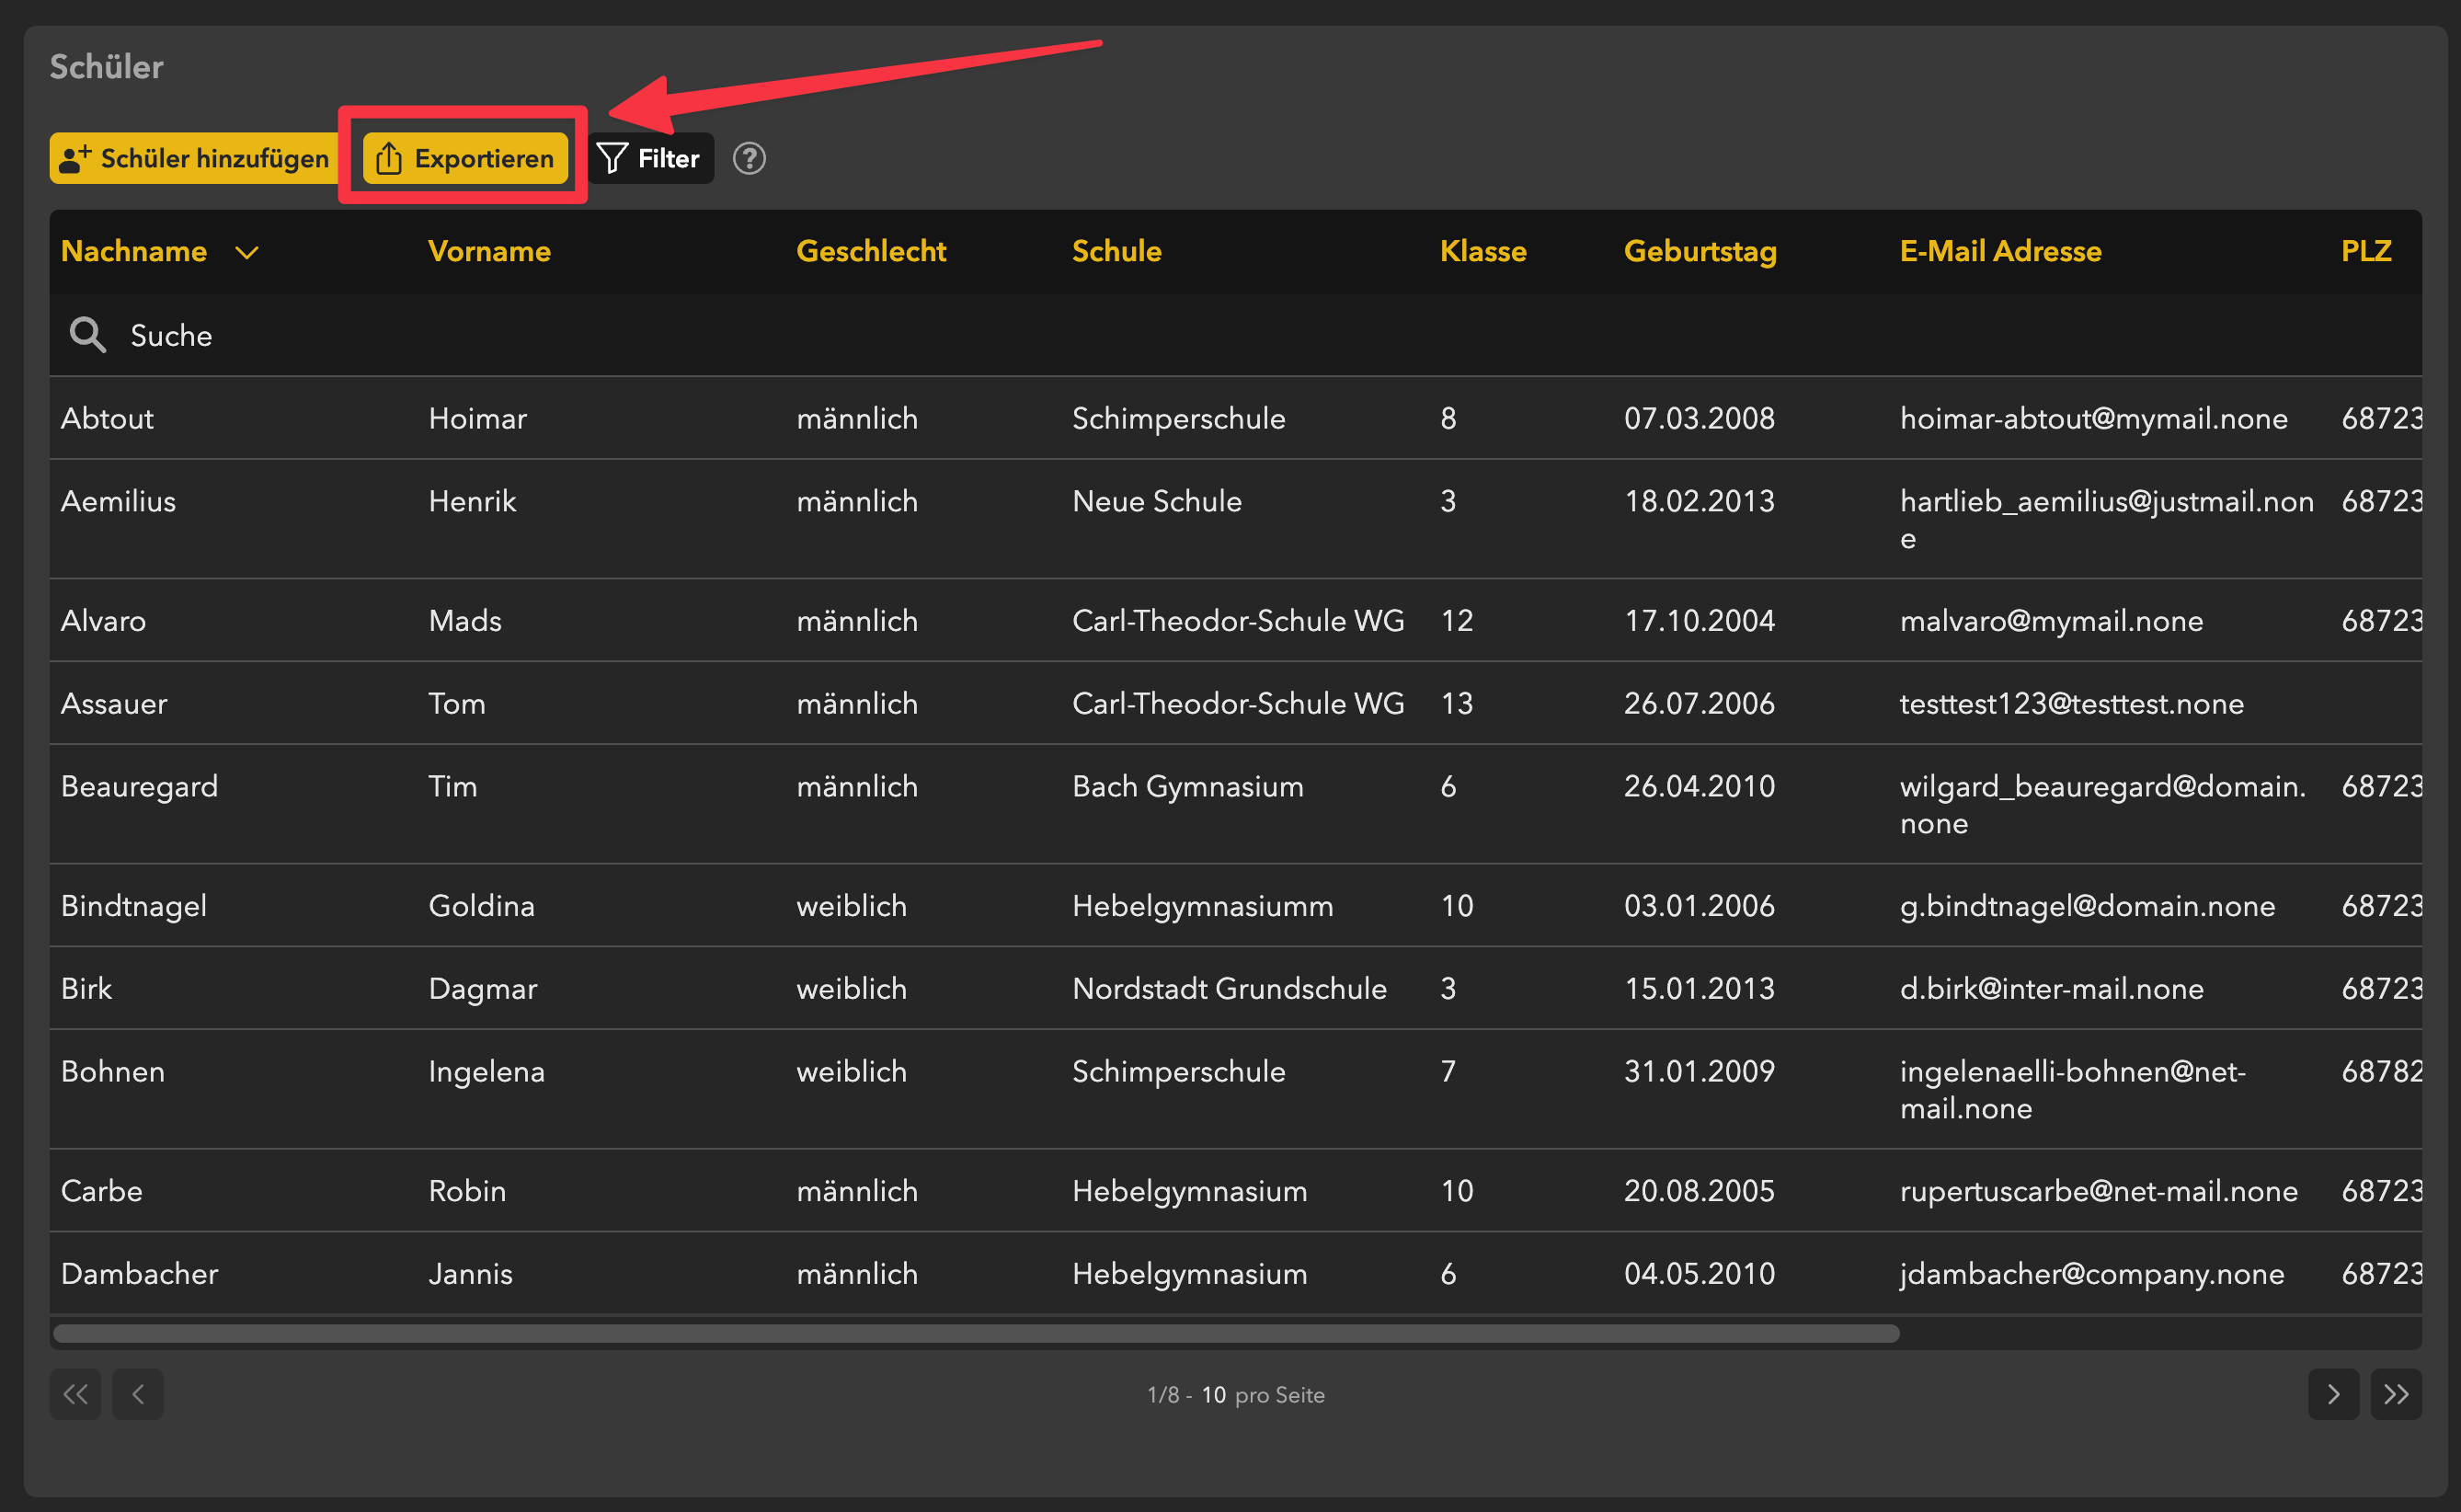Screen dimensions: 2461x1512
Task: Click the magnifier search icon
Action: point(87,335)
